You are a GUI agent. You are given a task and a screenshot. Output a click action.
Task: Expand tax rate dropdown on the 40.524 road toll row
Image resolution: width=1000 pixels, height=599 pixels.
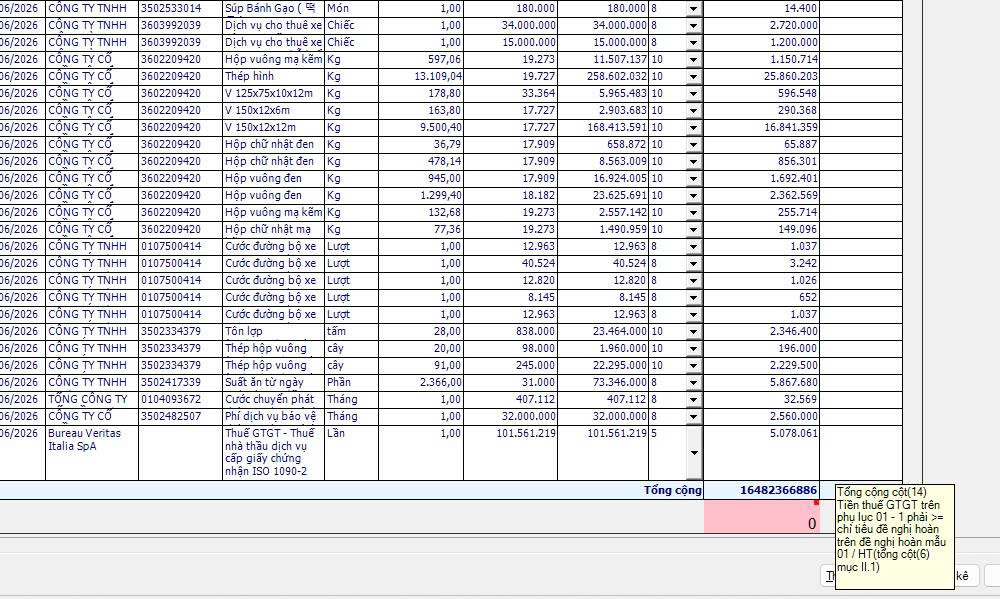coord(693,263)
